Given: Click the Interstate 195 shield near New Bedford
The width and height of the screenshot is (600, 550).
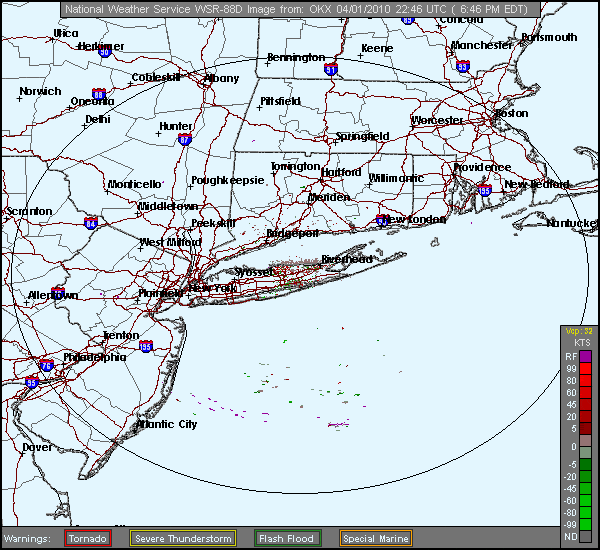Looking at the screenshot, I should (x=485, y=190).
